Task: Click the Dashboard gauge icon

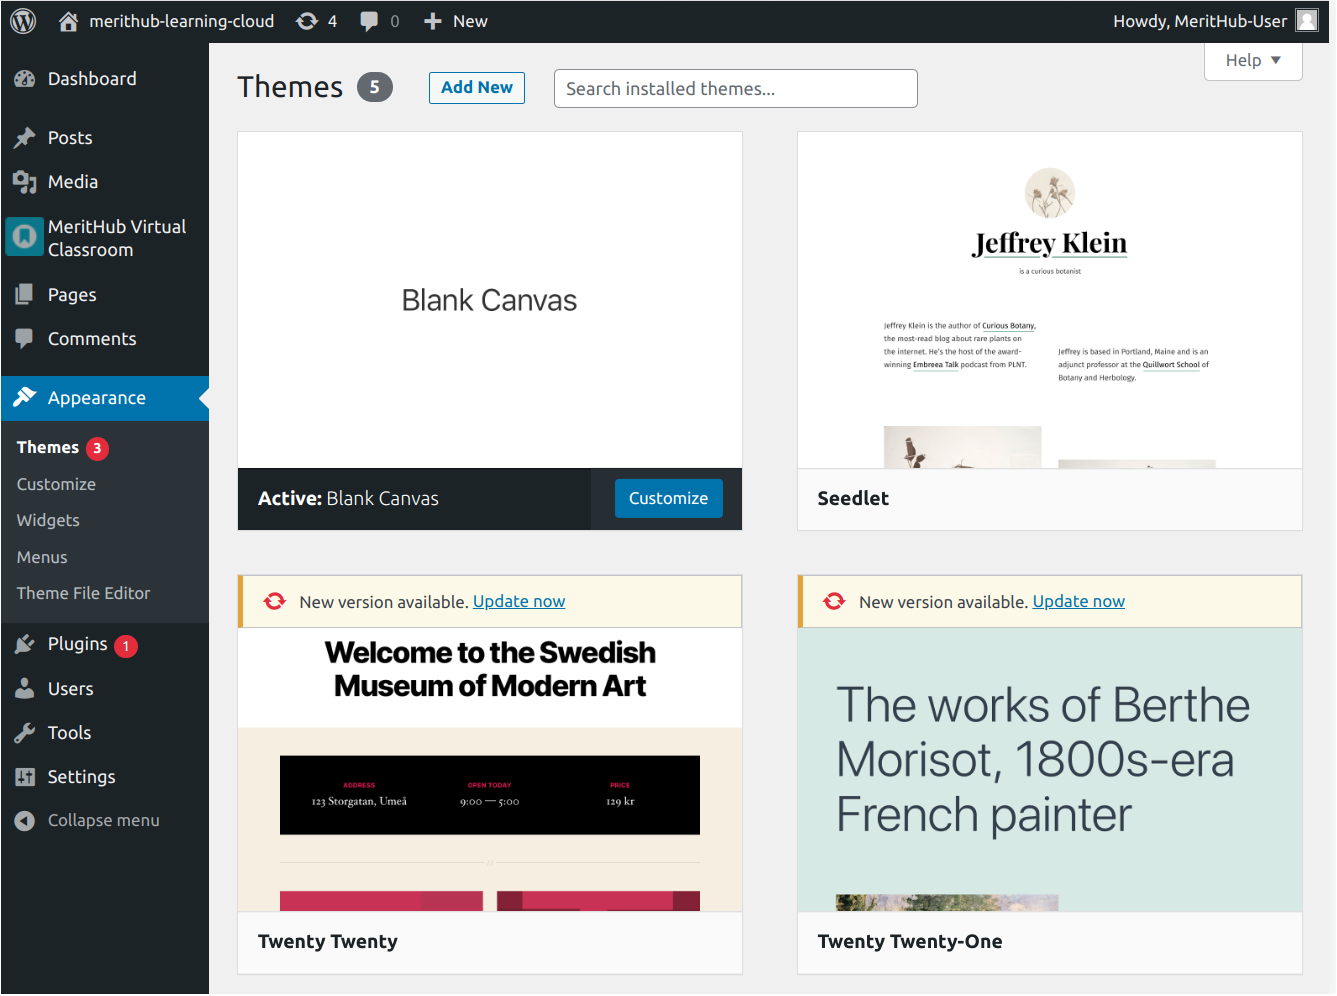Action: coord(25,79)
